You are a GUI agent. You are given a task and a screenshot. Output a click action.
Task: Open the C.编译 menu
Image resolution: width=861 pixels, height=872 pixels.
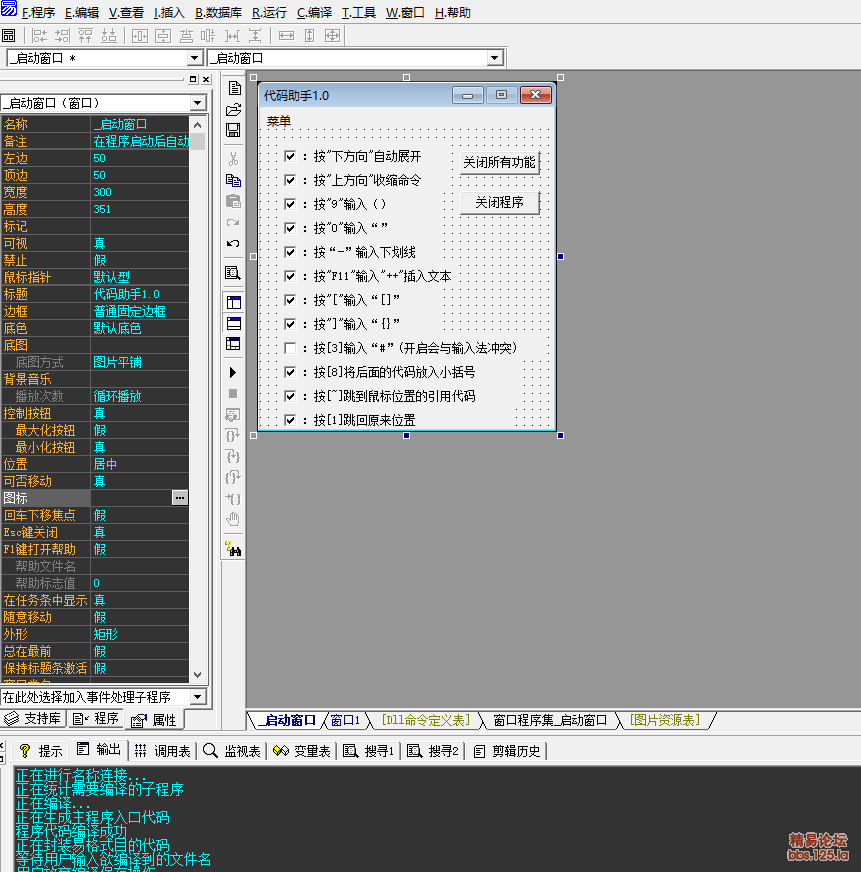coord(314,13)
